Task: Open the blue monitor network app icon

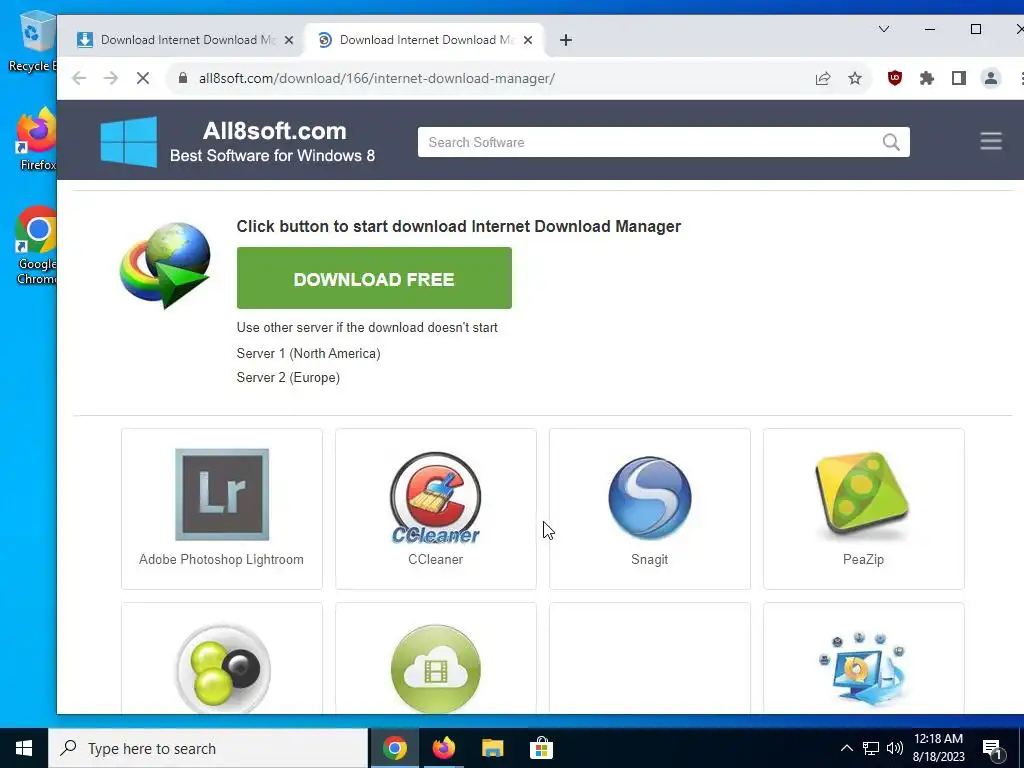Action: tap(862, 668)
